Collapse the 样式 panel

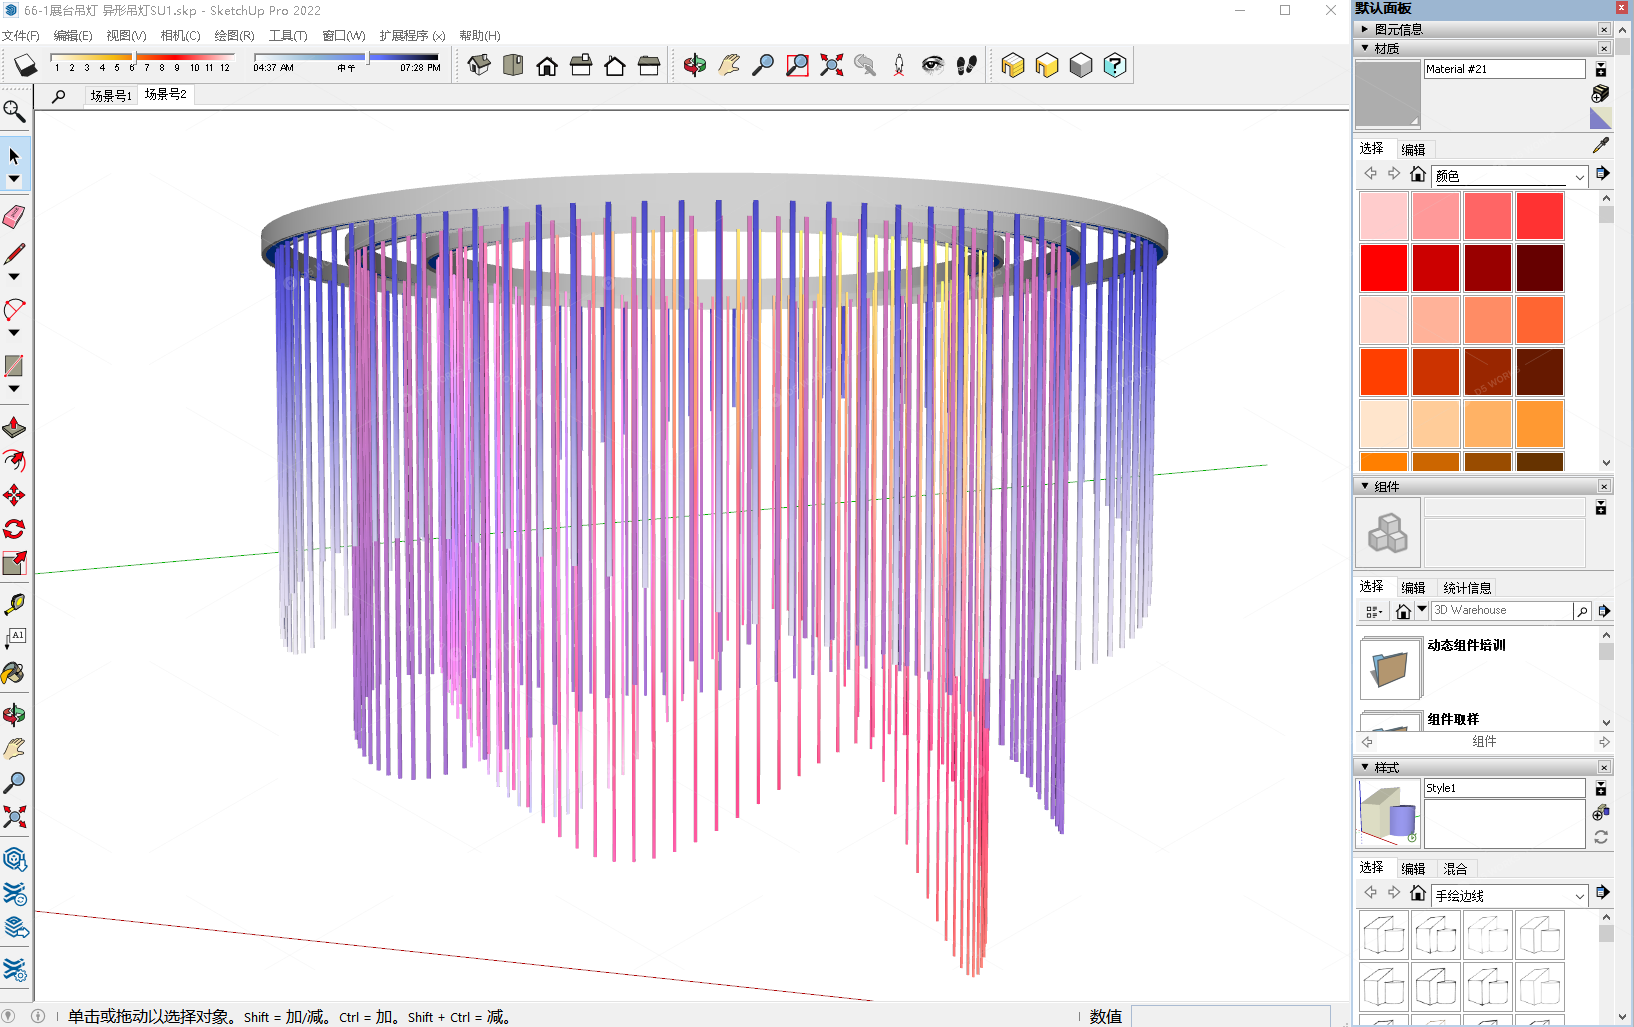[x=1365, y=767]
